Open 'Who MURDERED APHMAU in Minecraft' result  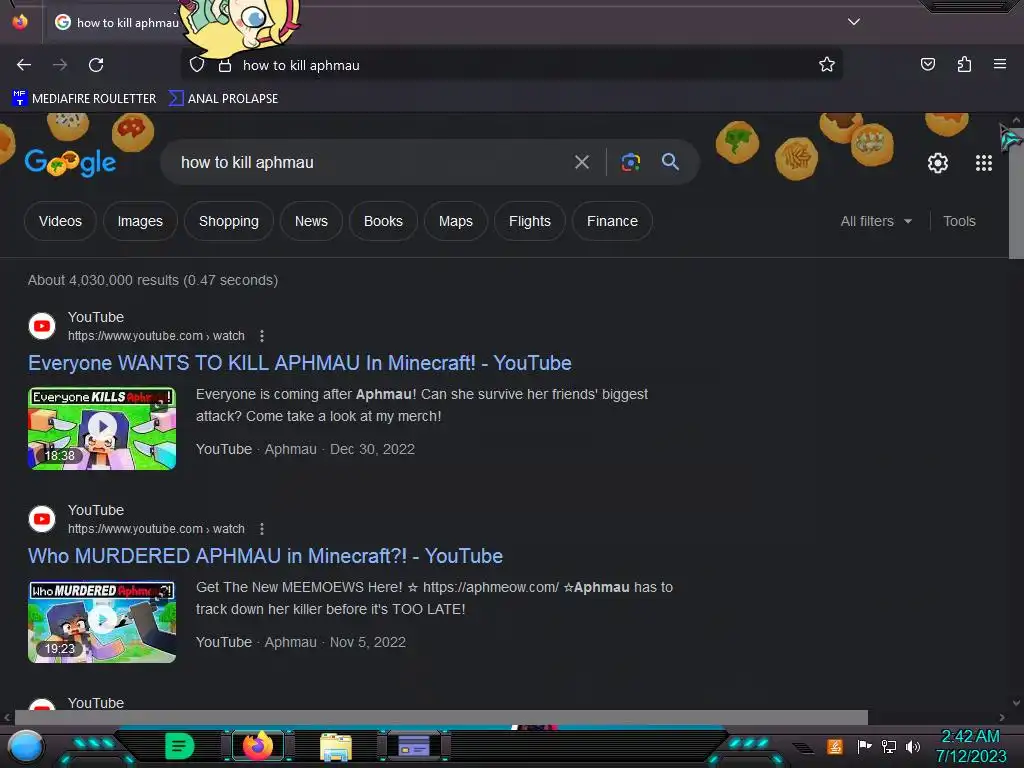tap(265, 556)
